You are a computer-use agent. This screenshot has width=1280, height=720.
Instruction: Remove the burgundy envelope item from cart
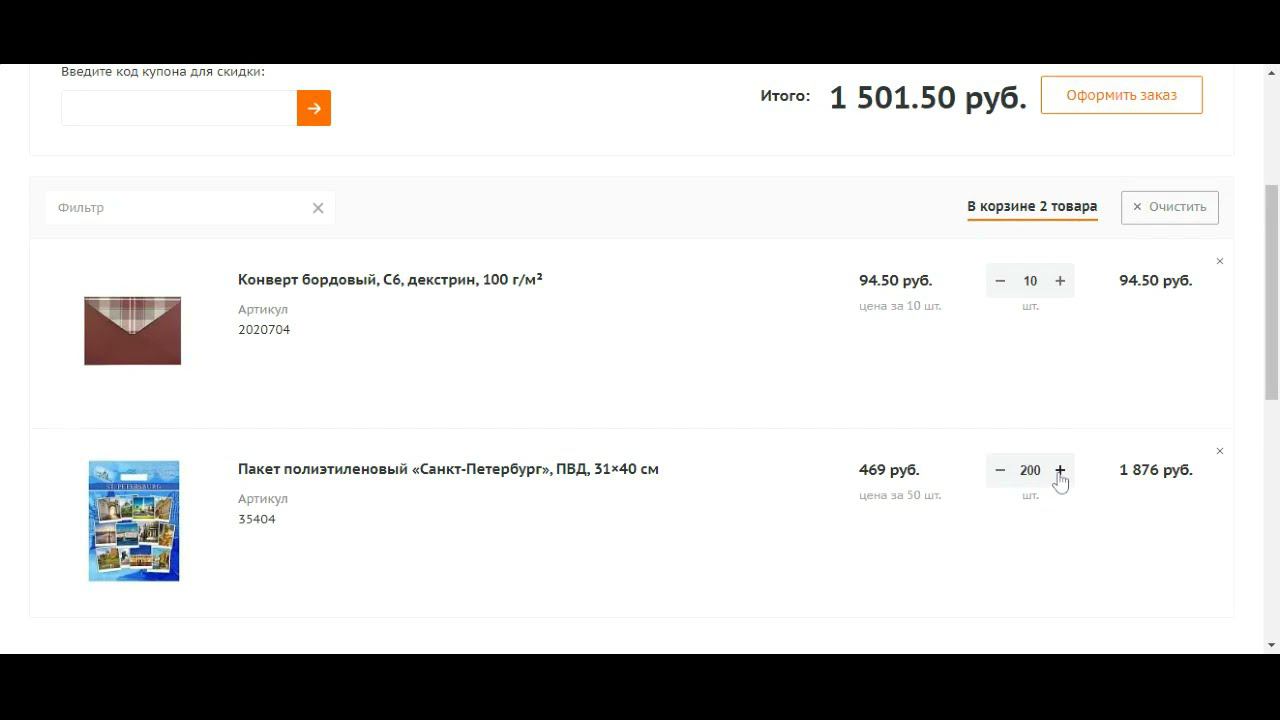click(1219, 261)
